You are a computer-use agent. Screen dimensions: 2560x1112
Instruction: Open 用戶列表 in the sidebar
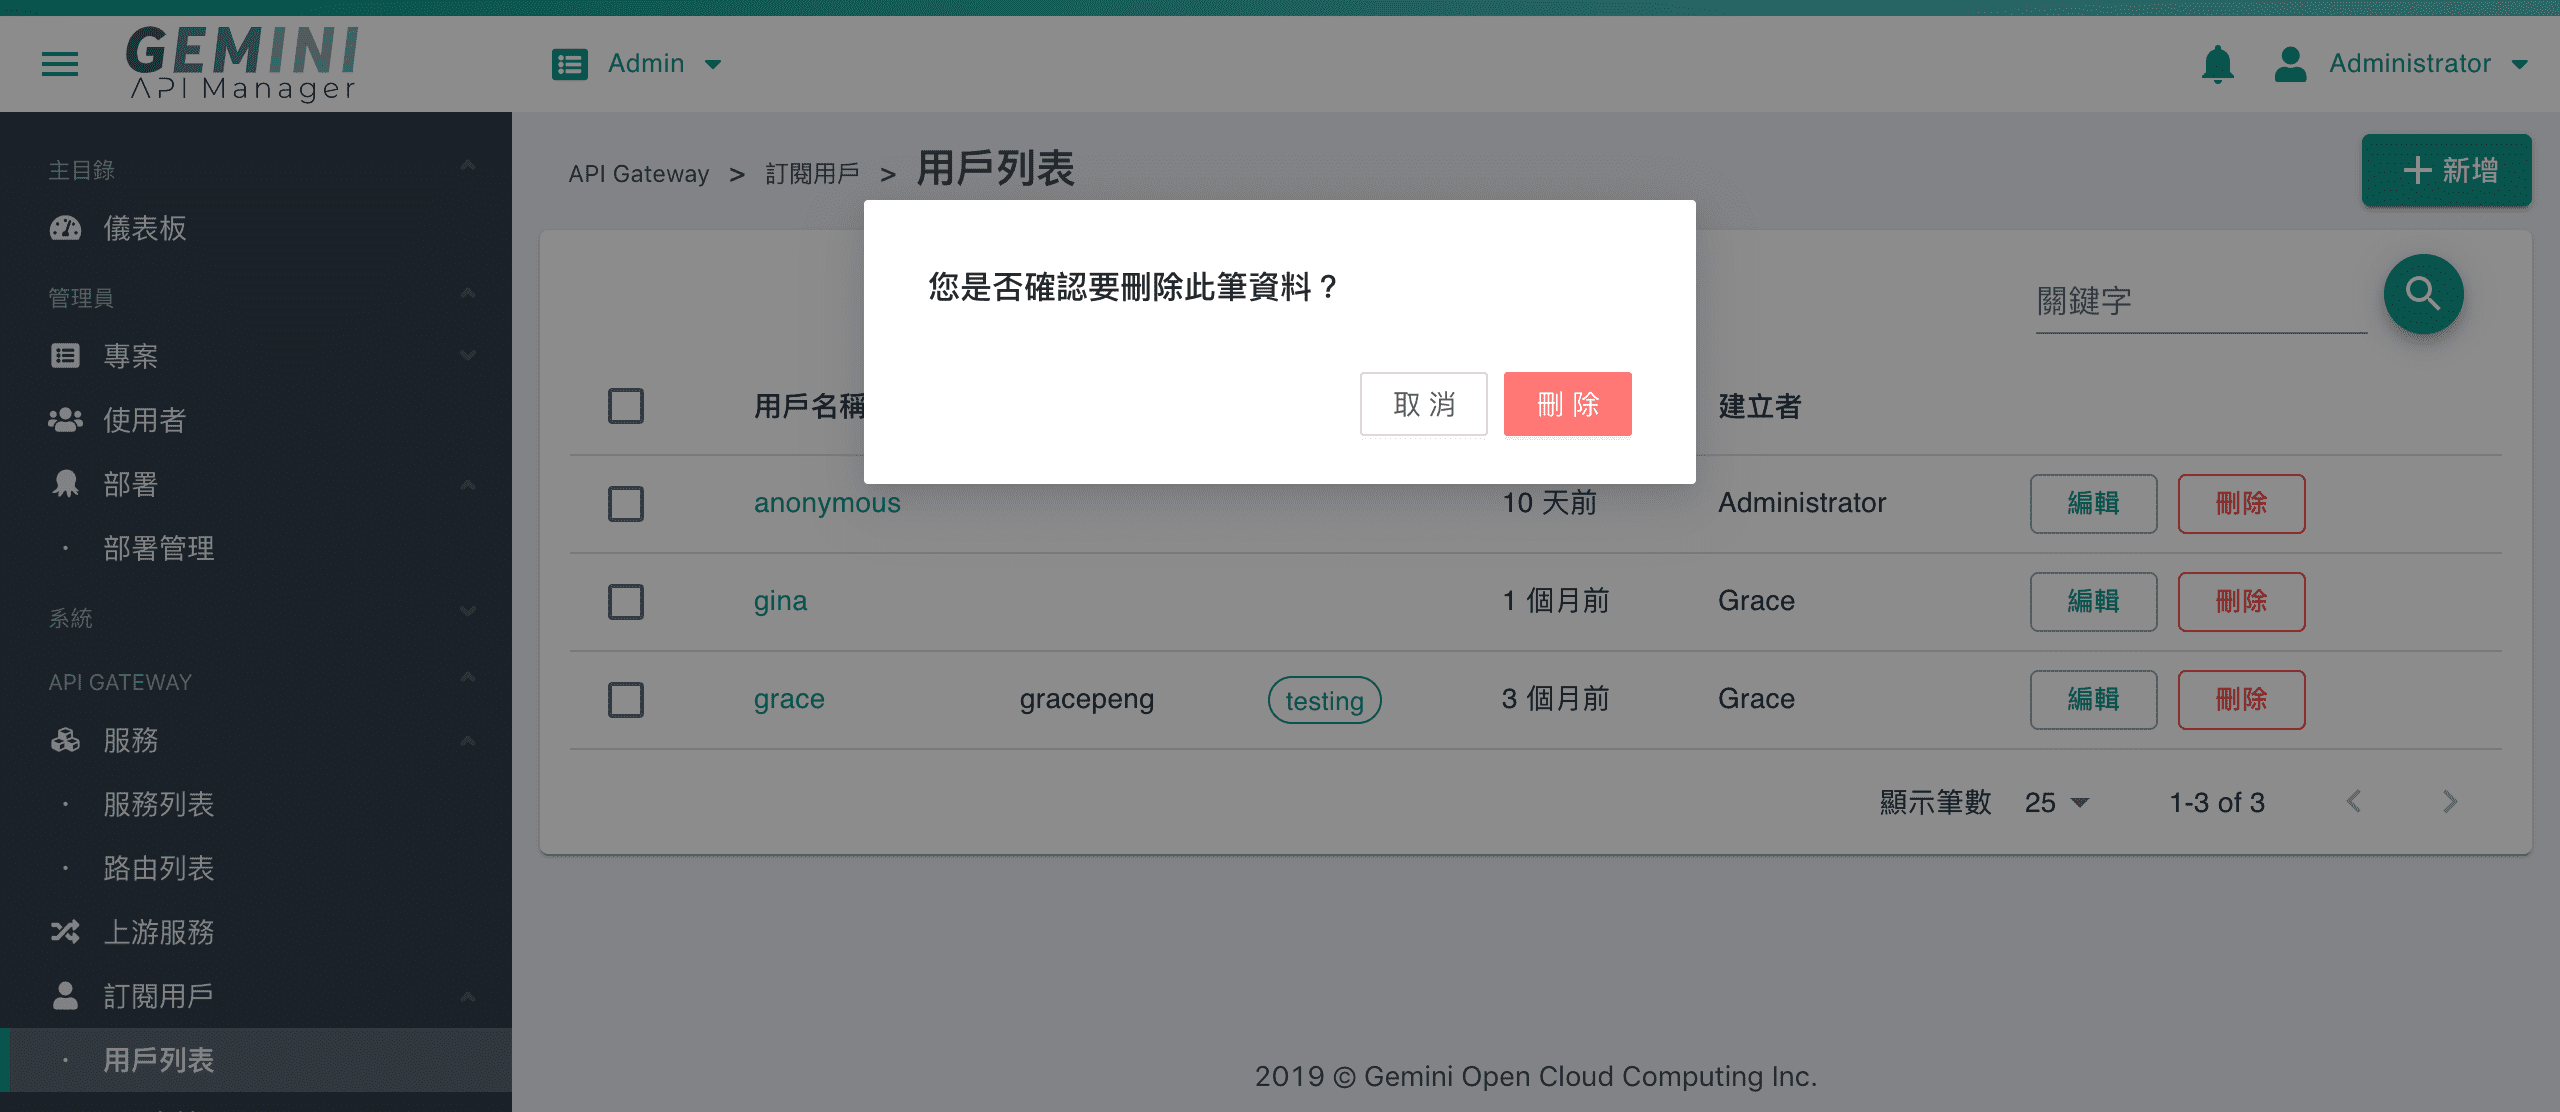pyautogui.click(x=256, y=1060)
